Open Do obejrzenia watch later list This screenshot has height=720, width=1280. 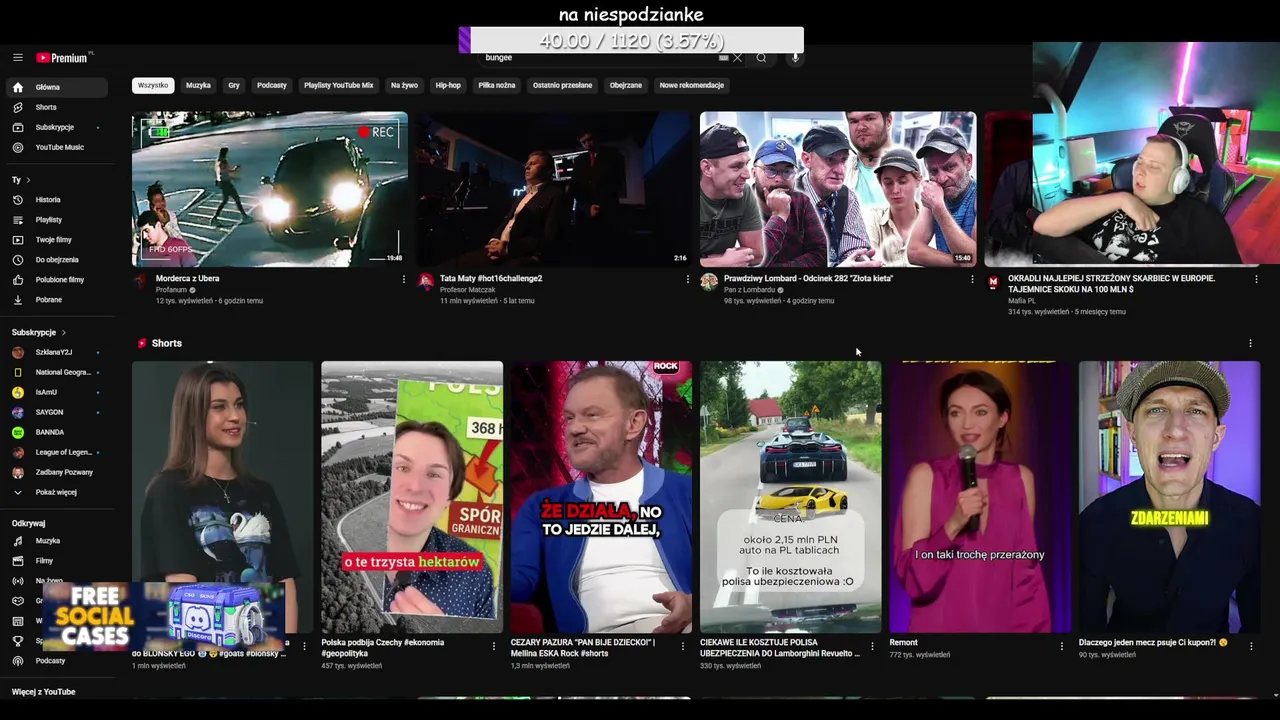56,260
